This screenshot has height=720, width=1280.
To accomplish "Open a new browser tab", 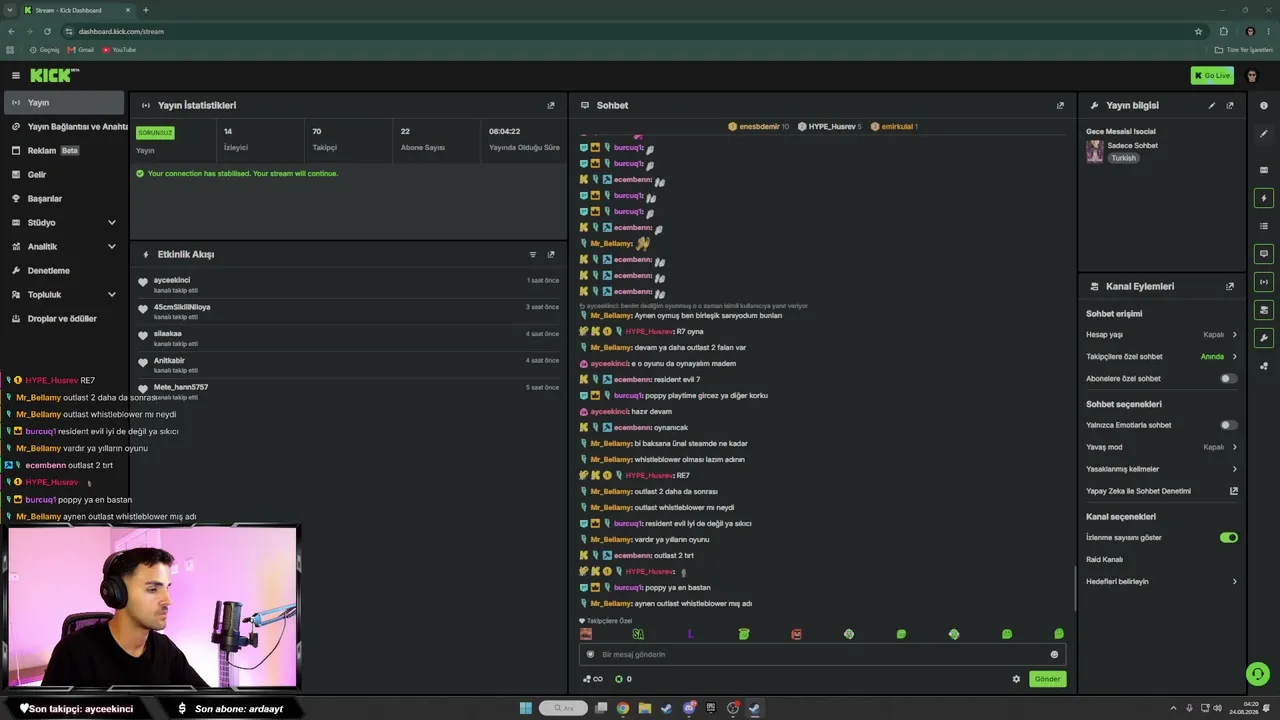I will [146, 10].
